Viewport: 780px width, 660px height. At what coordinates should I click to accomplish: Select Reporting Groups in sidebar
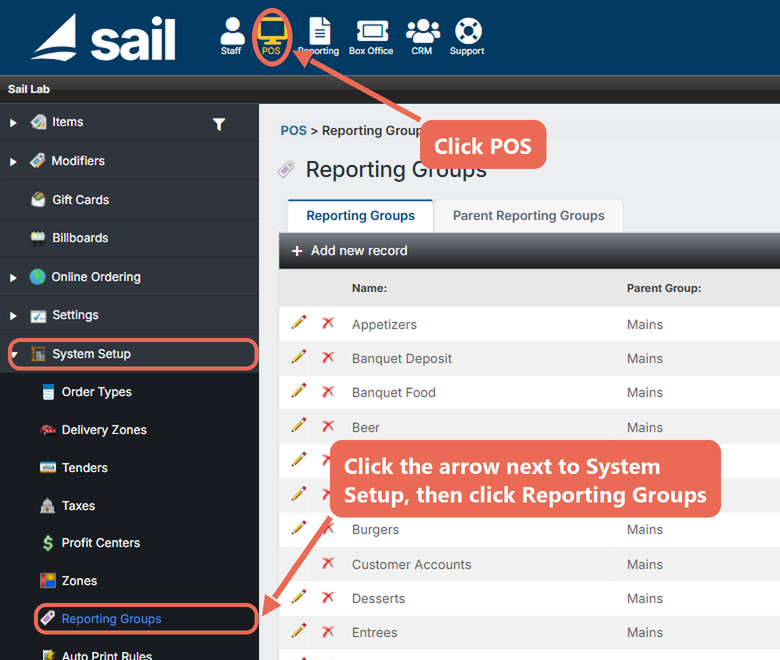point(111,619)
